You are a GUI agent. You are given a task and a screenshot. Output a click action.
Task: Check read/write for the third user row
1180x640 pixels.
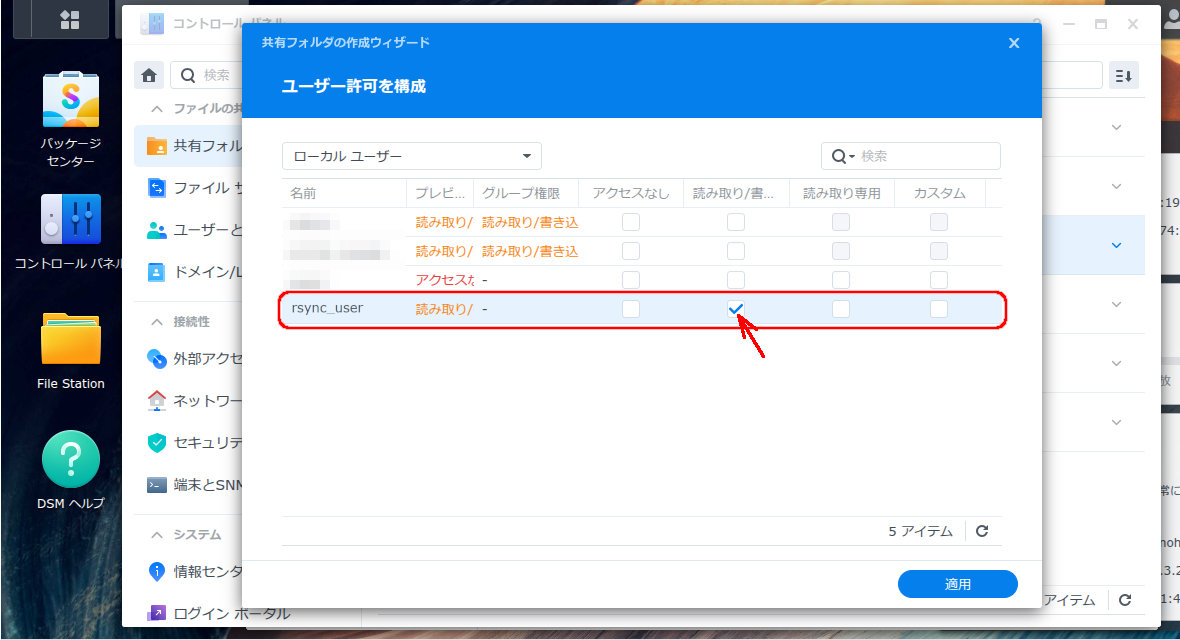(x=736, y=280)
